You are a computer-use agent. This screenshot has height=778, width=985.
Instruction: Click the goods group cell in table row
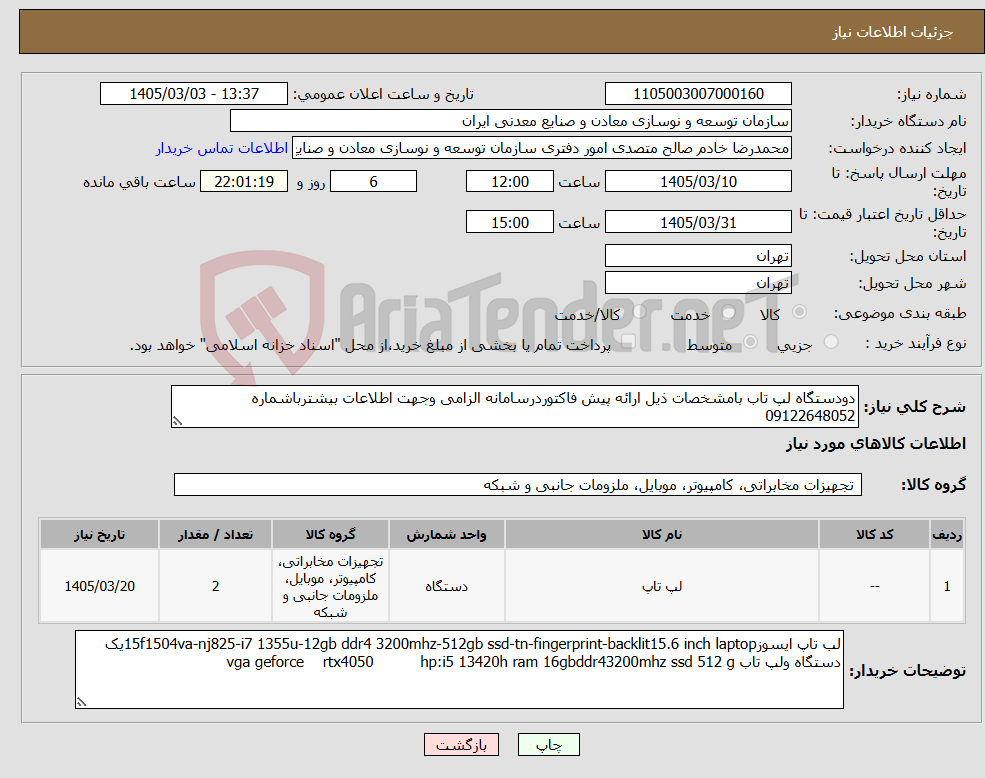pos(330,586)
